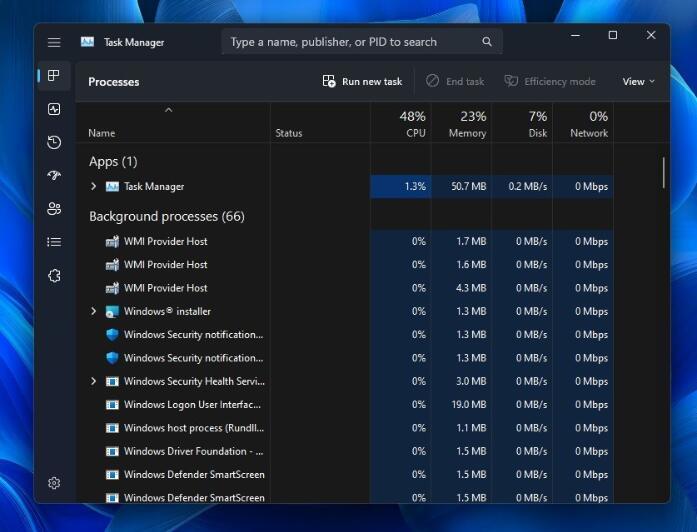Select the Apps (1) group heading
This screenshot has height=532, width=697.
113,161
